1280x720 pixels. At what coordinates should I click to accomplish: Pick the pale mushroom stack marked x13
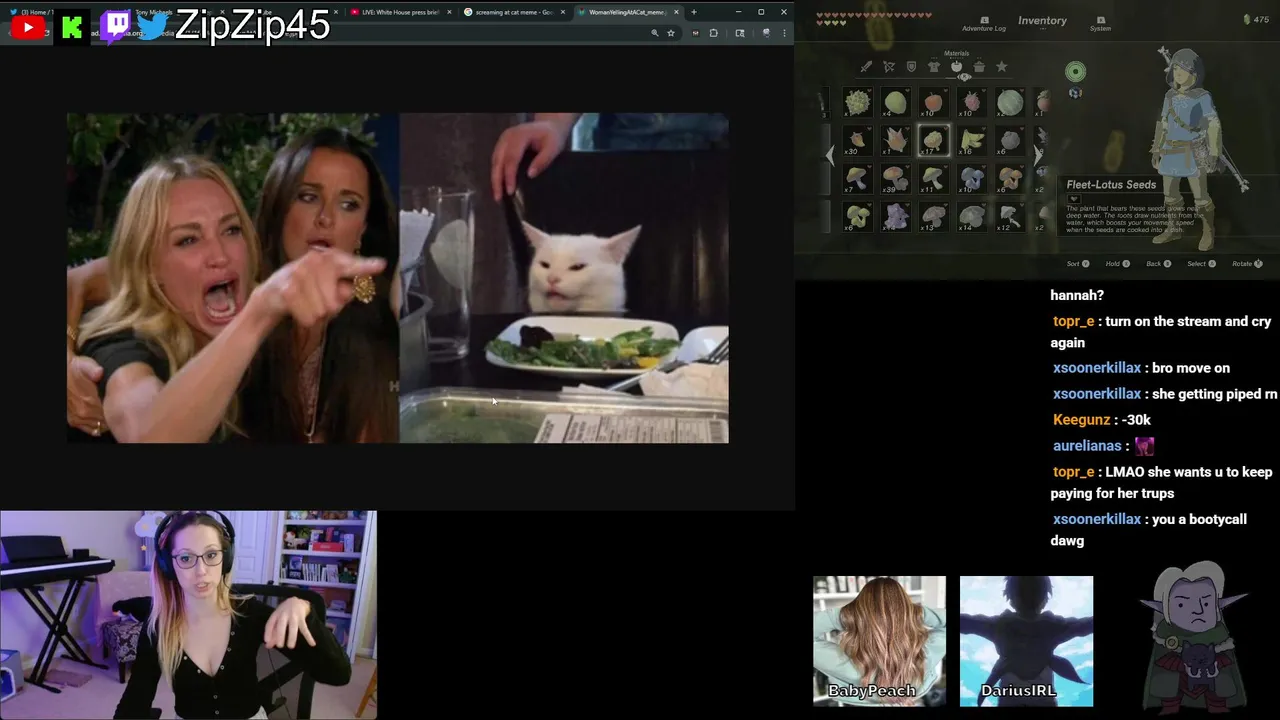tap(933, 217)
